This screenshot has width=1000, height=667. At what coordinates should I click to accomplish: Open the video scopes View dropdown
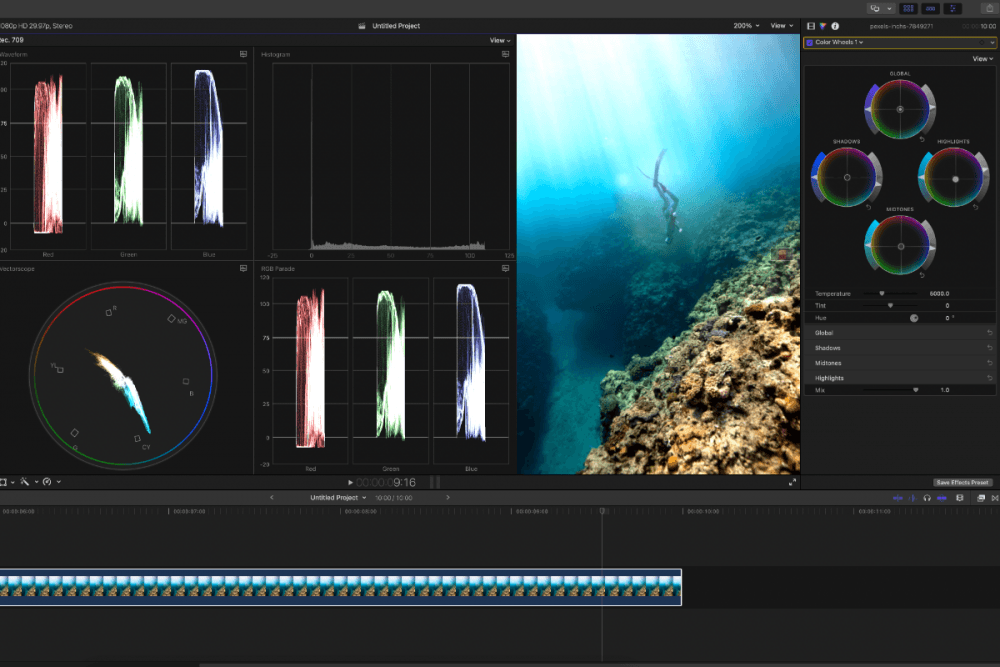coord(500,40)
